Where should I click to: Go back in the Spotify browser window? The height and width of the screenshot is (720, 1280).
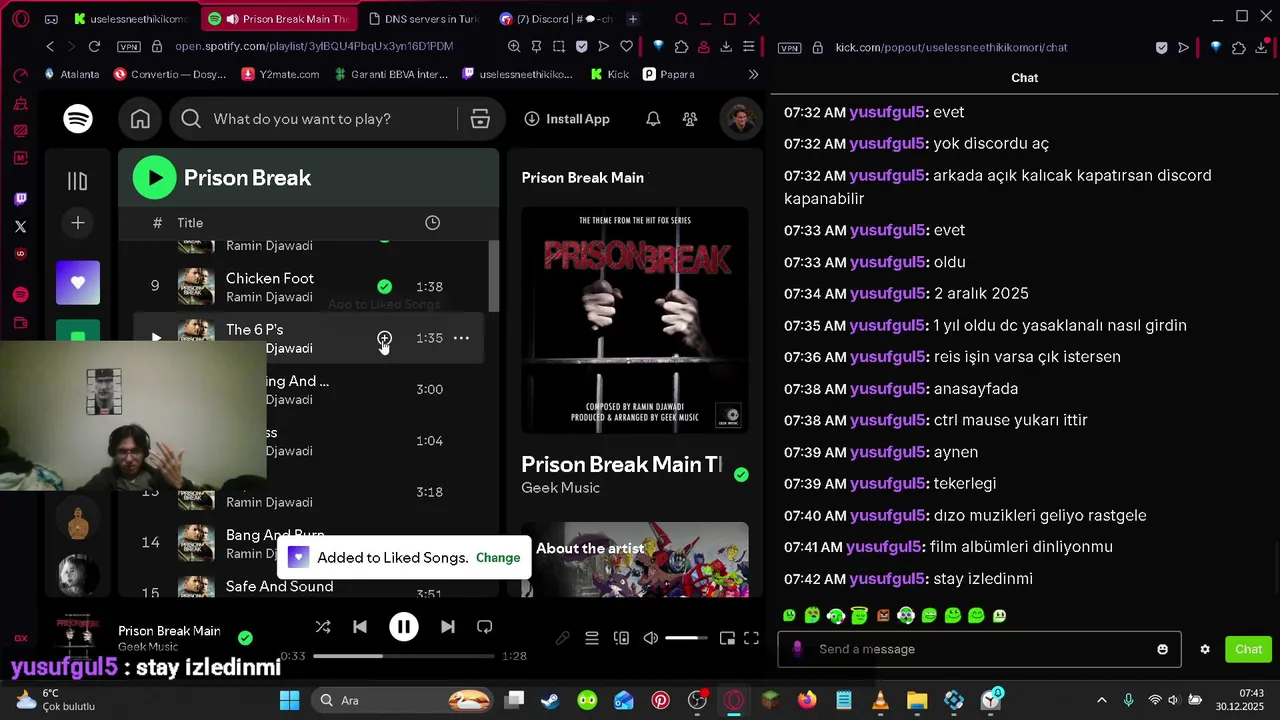[x=50, y=47]
